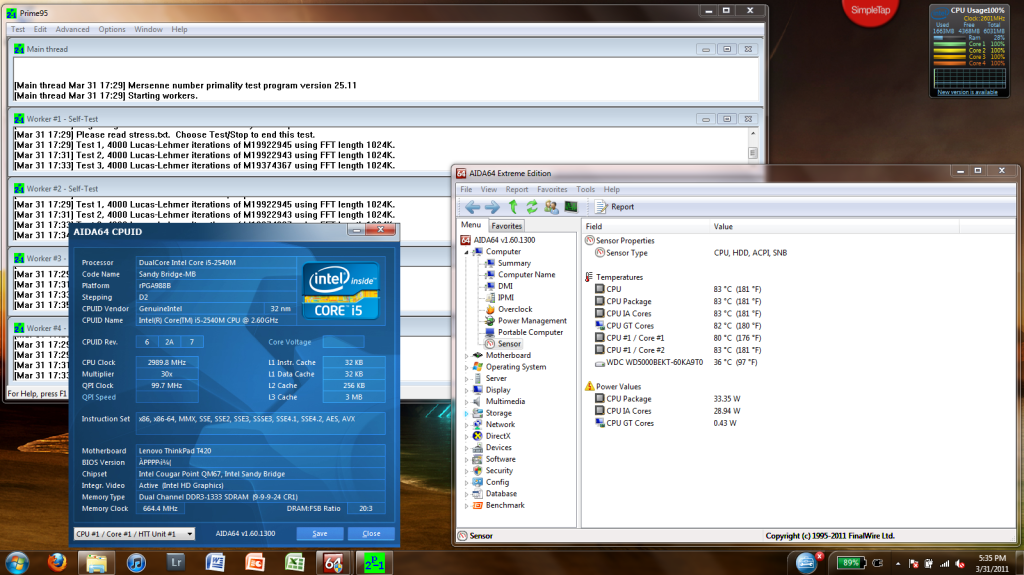Open the Overclock page in AIDA64 tree
This screenshot has width=1024, height=575.
(515, 309)
